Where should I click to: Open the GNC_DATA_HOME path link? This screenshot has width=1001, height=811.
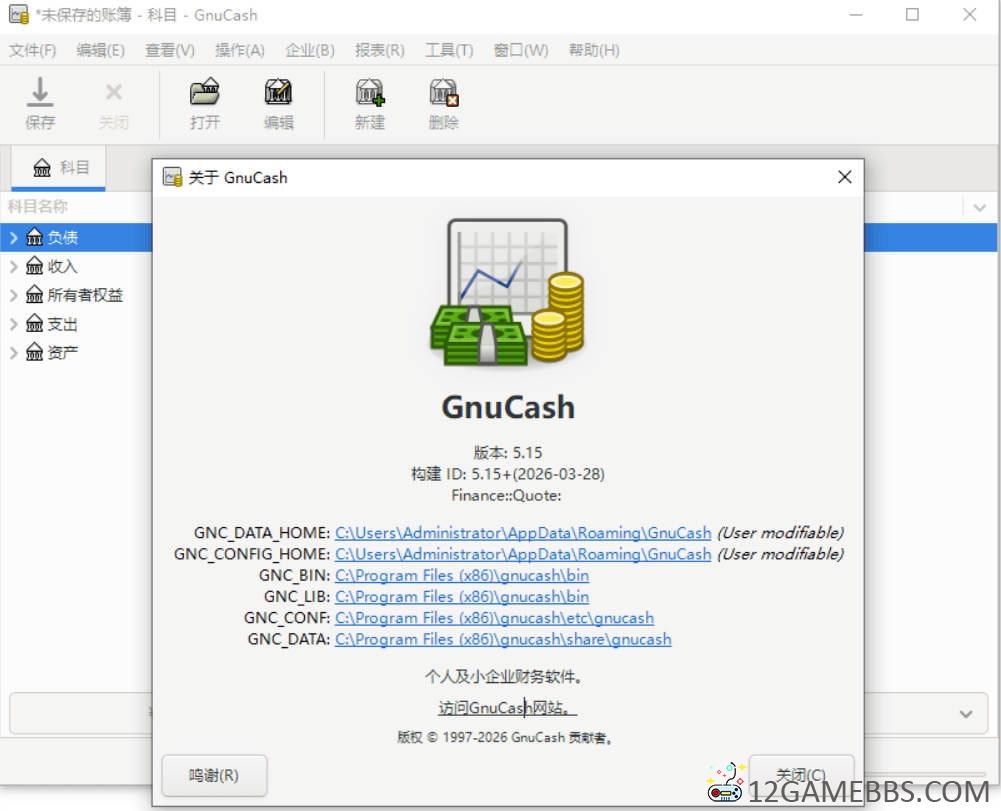(x=523, y=533)
